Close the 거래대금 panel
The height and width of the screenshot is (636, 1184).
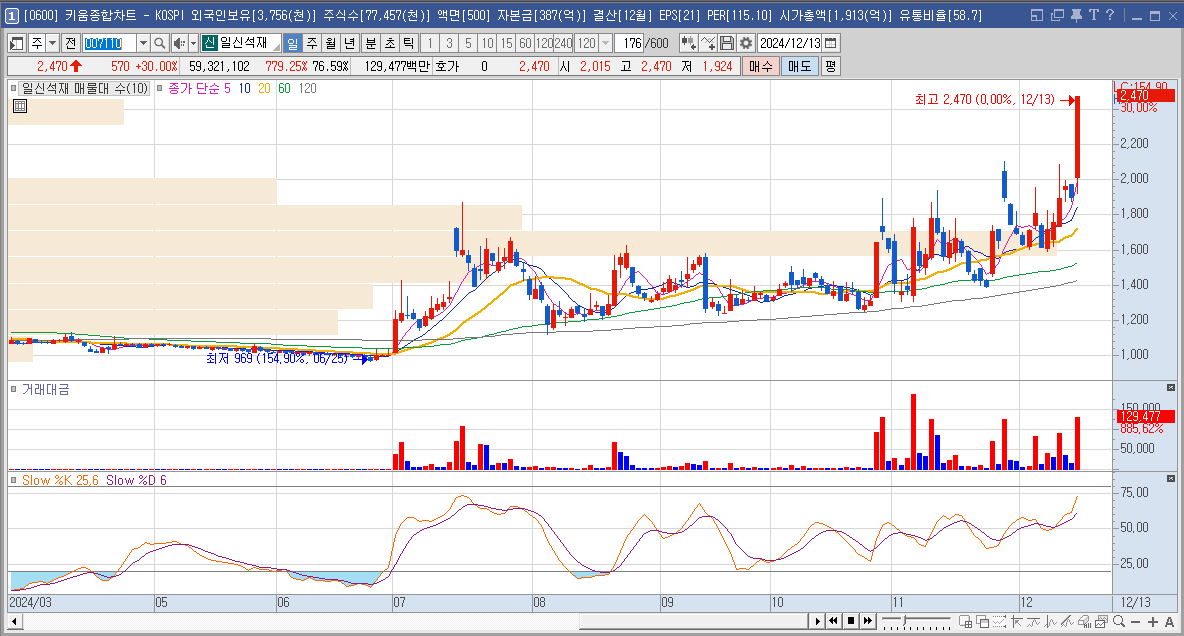tap(1171, 388)
